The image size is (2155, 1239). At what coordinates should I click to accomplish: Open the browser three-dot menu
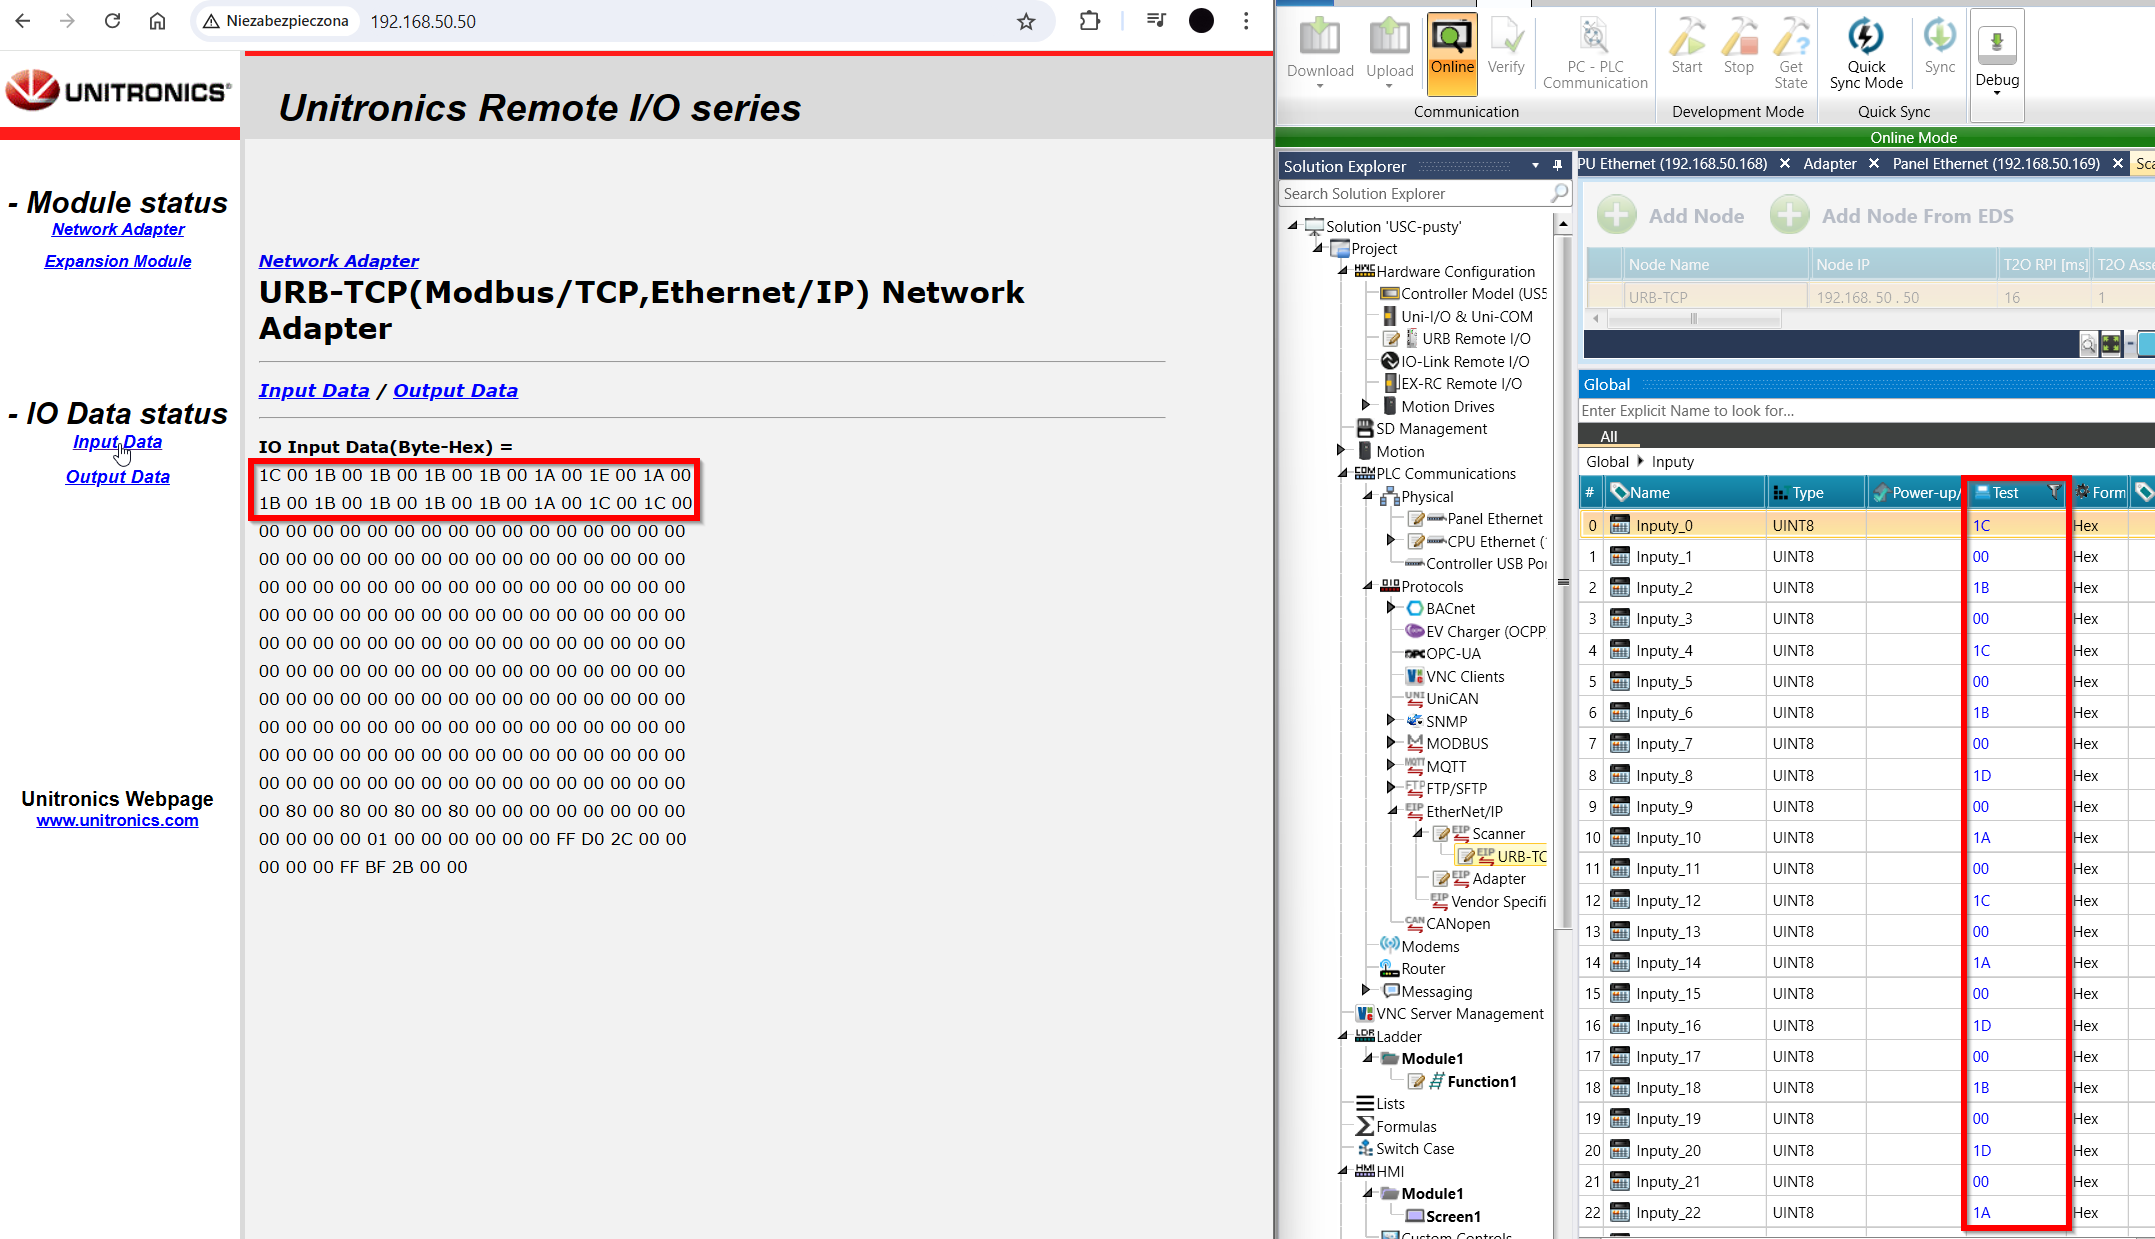click(x=1246, y=21)
